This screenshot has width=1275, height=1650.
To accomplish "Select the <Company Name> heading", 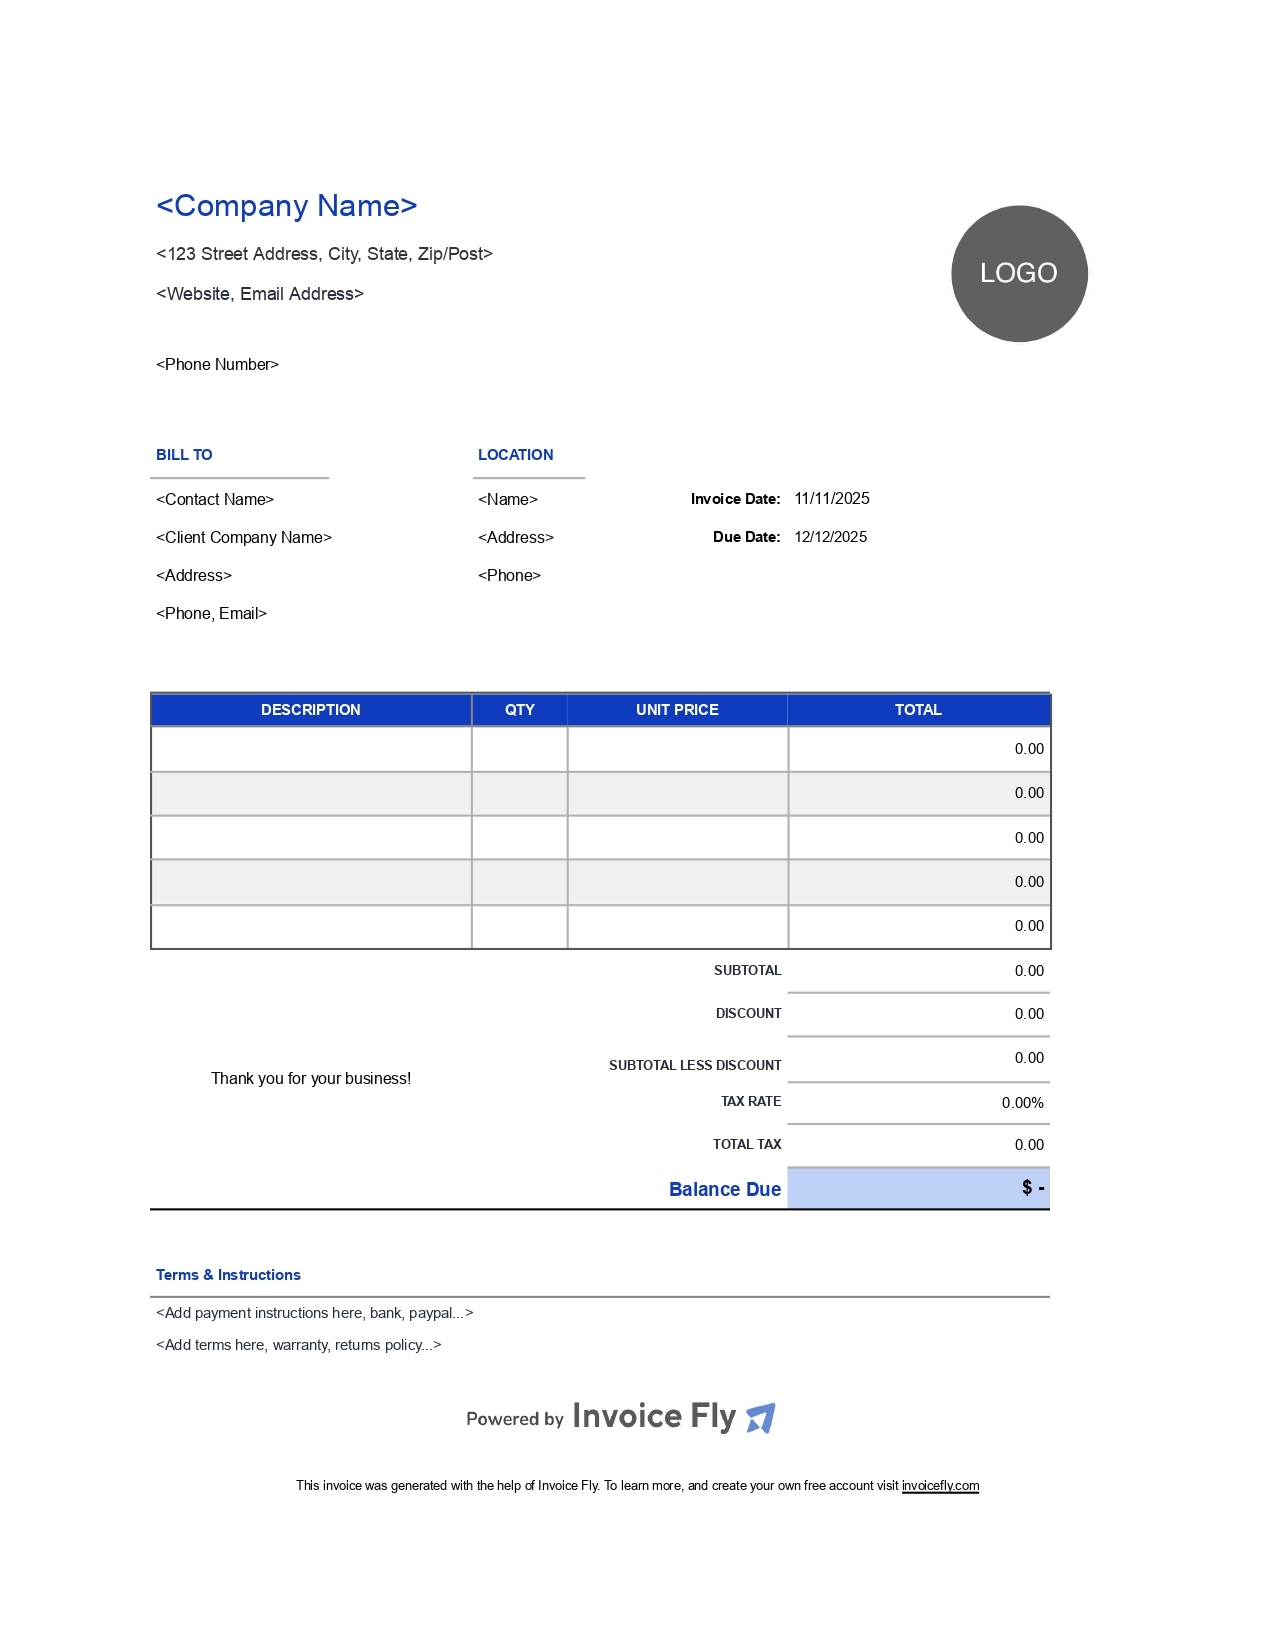I will click(286, 206).
